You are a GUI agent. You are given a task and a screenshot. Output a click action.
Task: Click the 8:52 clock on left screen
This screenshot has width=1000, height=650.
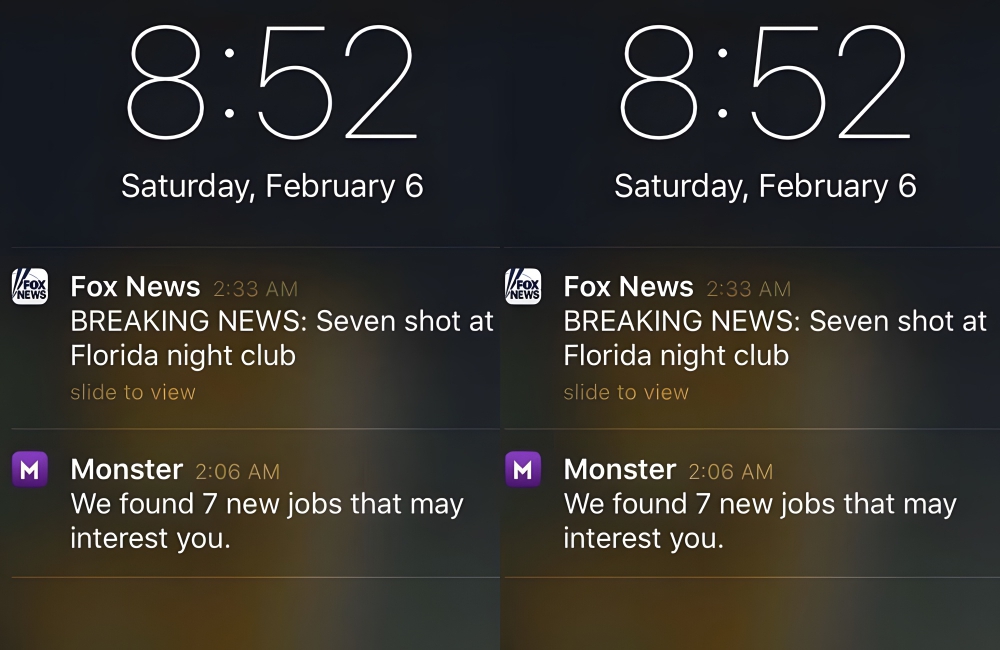pyautogui.click(x=271, y=84)
